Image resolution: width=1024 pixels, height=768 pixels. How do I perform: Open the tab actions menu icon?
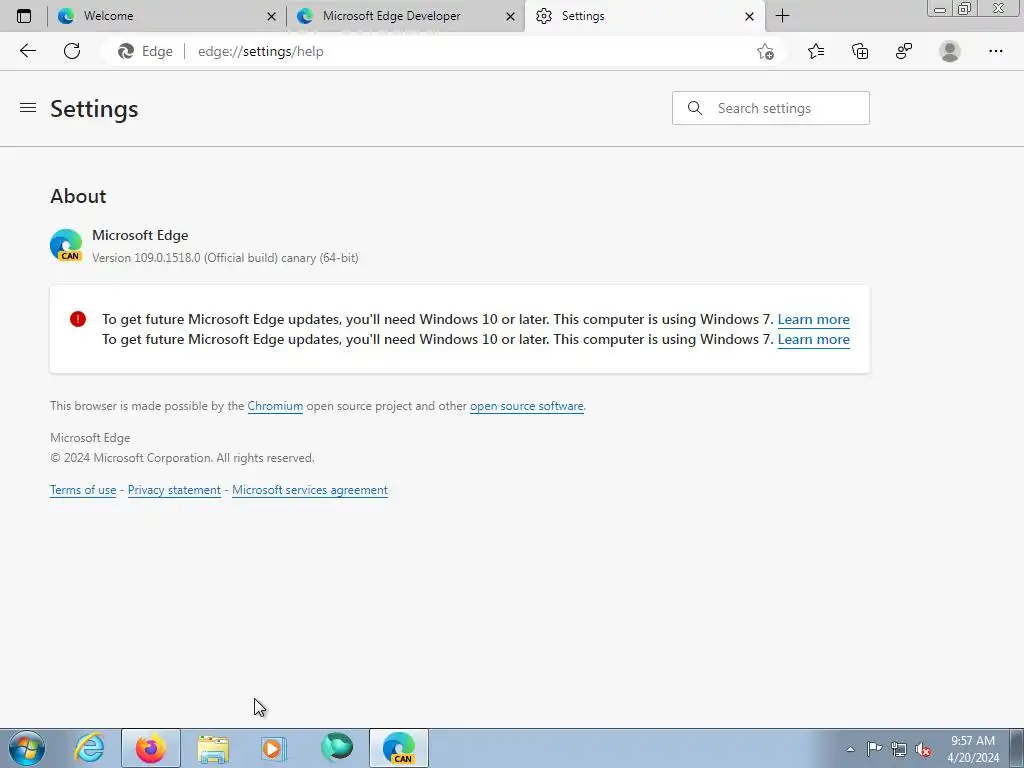(x=24, y=16)
